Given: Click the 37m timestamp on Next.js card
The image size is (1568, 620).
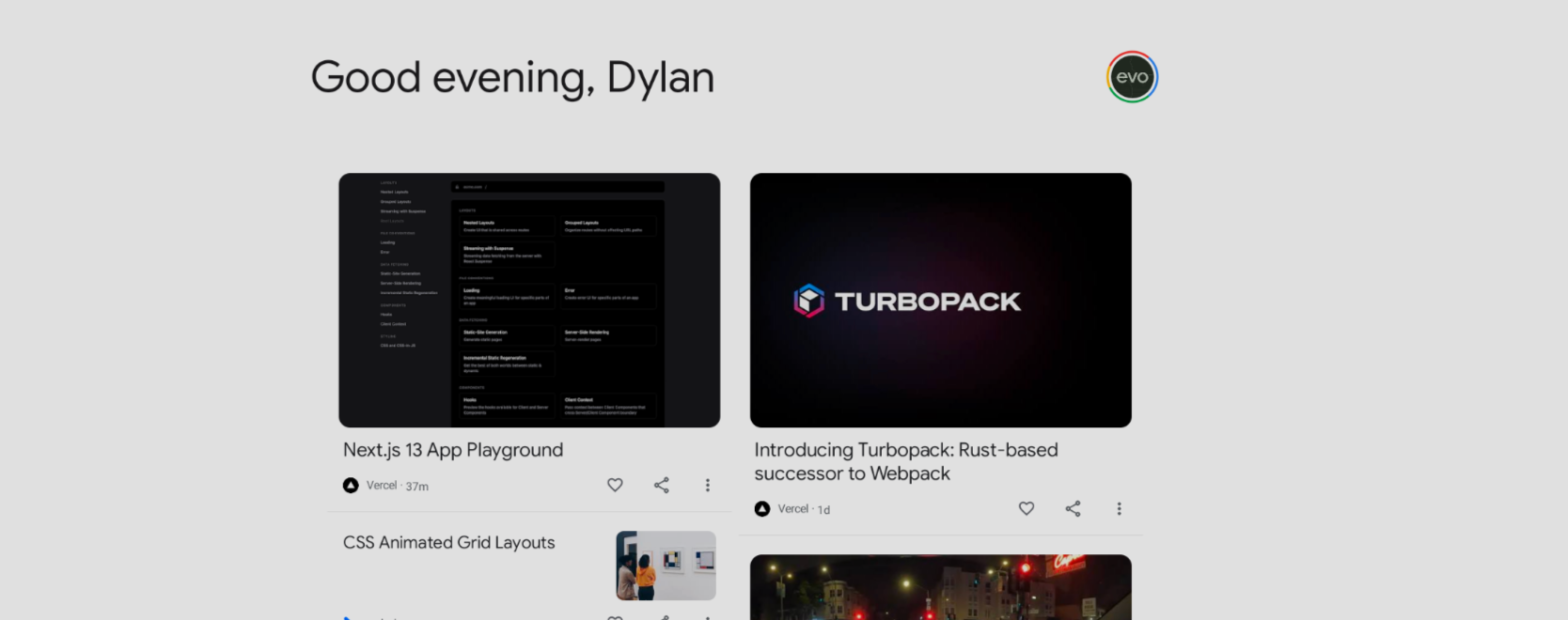Looking at the screenshot, I should click(417, 487).
